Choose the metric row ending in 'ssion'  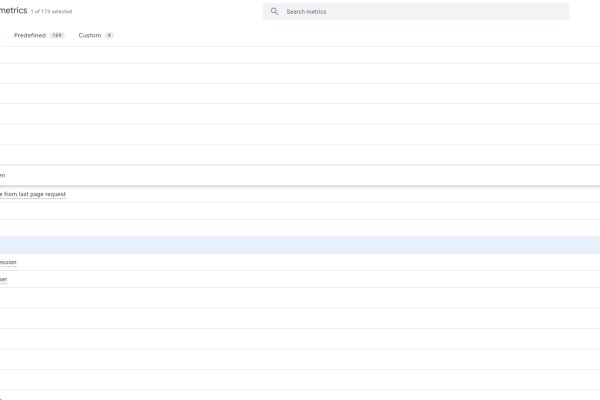tap(8, 262)
